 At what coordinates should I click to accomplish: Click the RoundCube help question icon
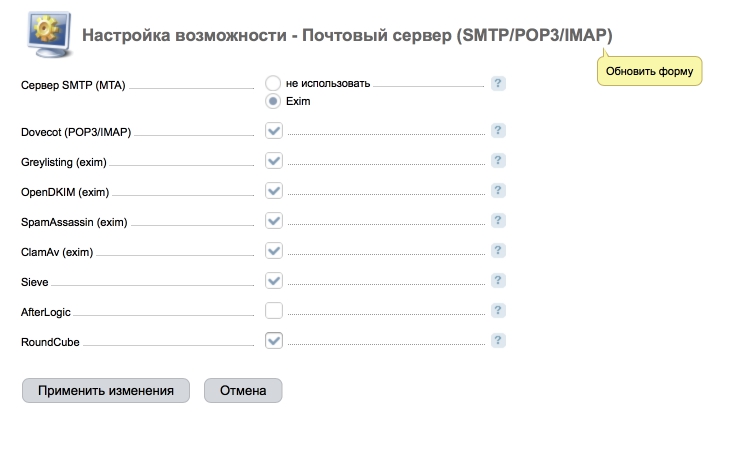pos(498,341)
